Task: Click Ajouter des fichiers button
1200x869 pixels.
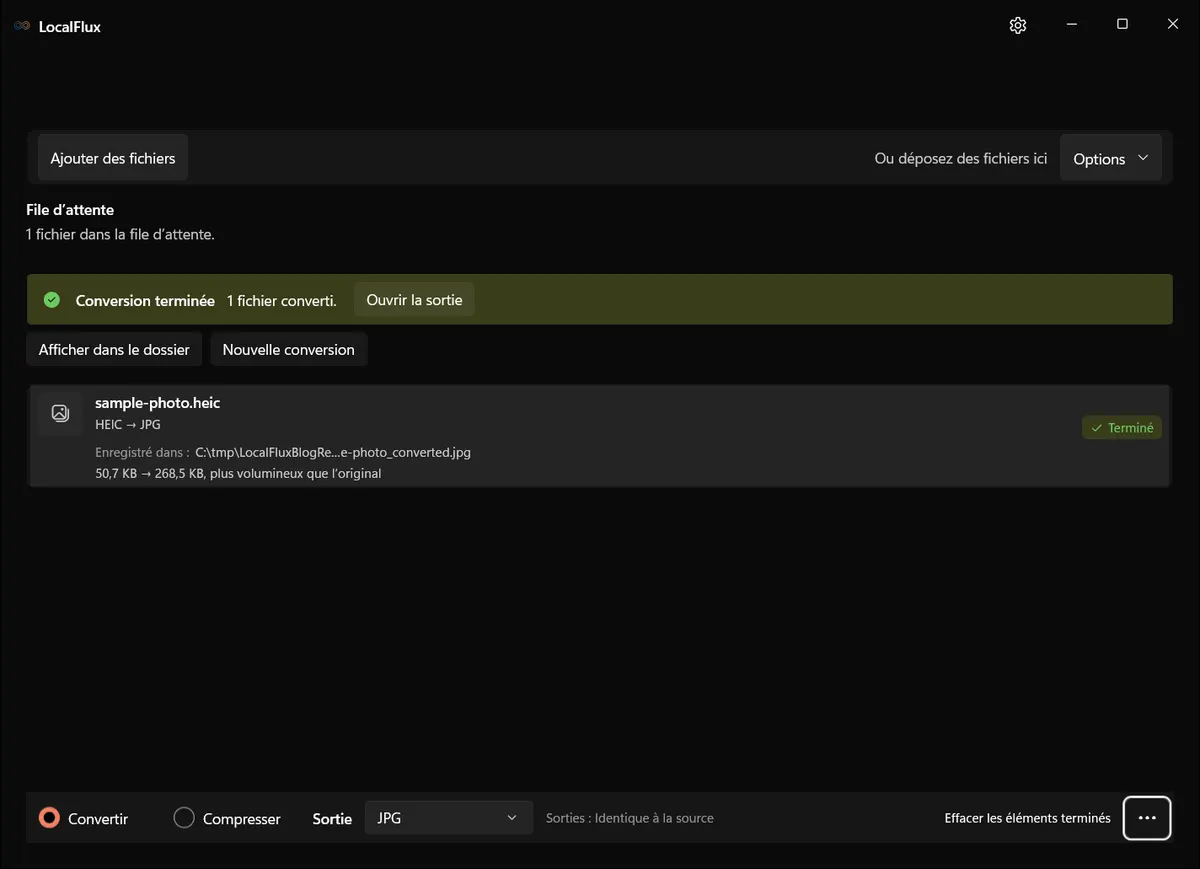Action: 113,158
